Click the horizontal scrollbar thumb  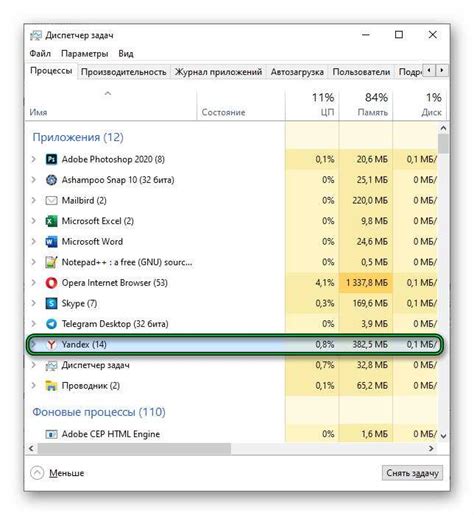click(x=134, y=449)
